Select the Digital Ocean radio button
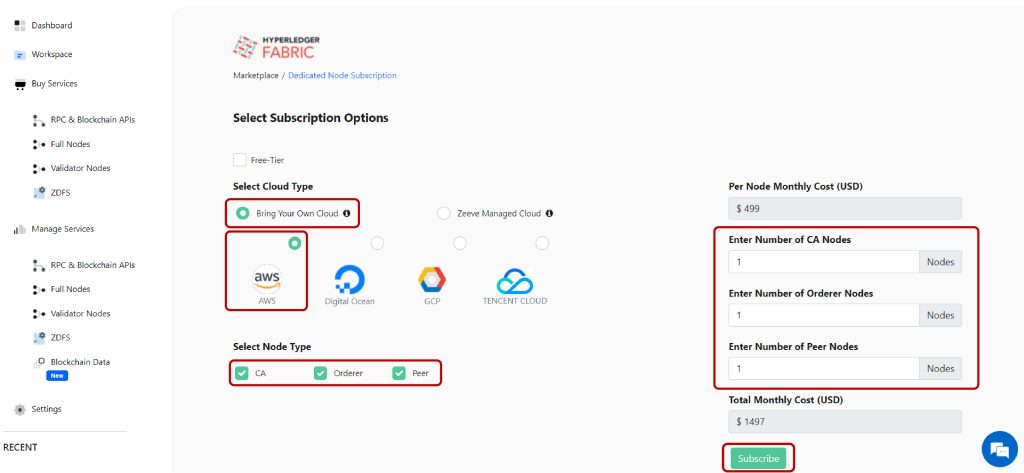The width and height of the screenshot is (1024, 473). pyautogui.click(x=377, y=243)
